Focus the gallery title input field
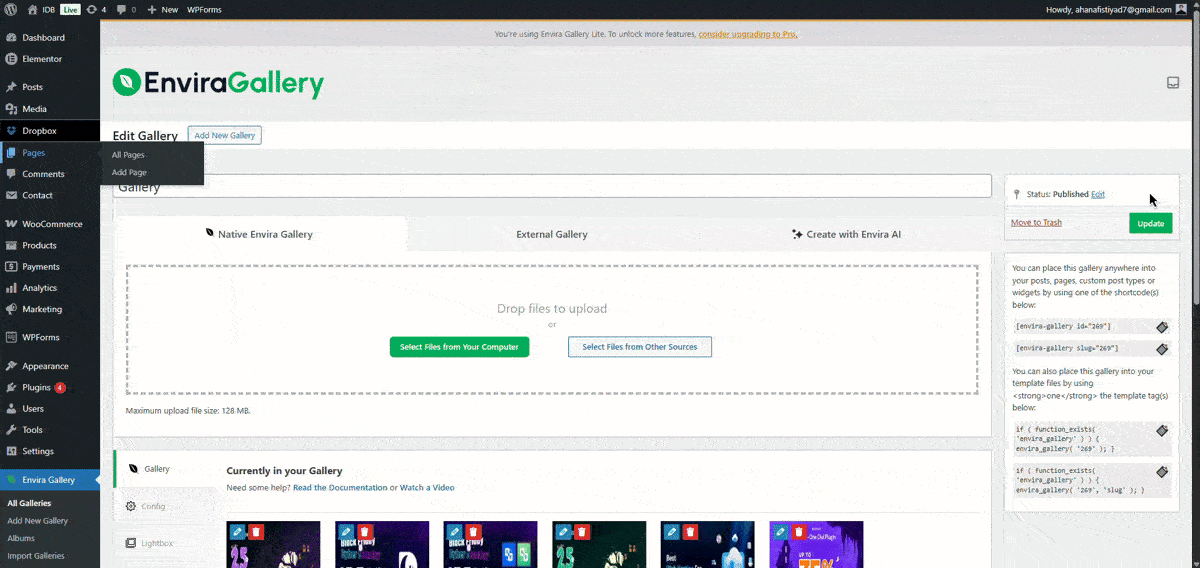Image resolution: width=1200 pixels, height=568 pixels. (x=551, y=187)
